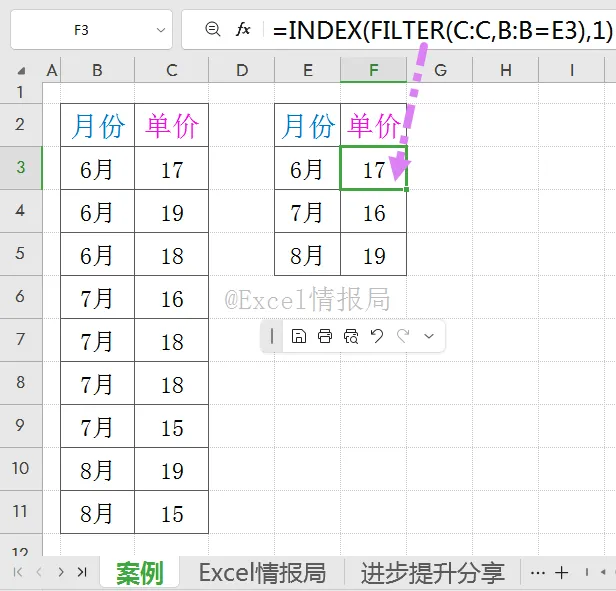Click the more sheets ellipsis button

537,573
